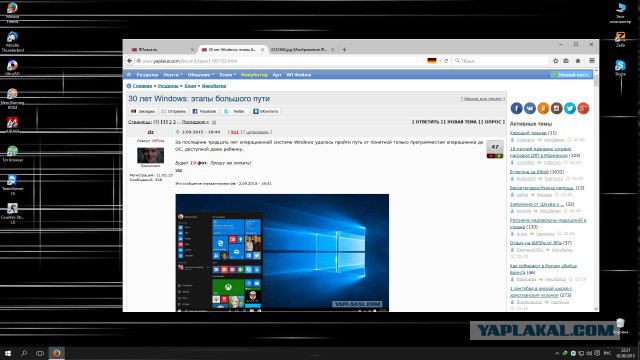Open German flag dropdown in address bar

(x=434, y=60)
